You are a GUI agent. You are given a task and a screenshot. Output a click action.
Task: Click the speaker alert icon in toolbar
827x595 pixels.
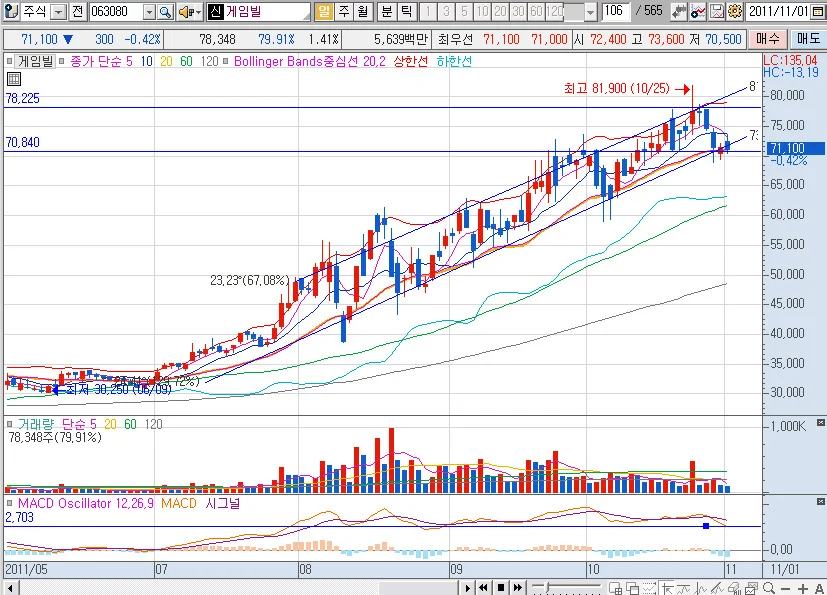pyautogui.click(x=185, y=12)
